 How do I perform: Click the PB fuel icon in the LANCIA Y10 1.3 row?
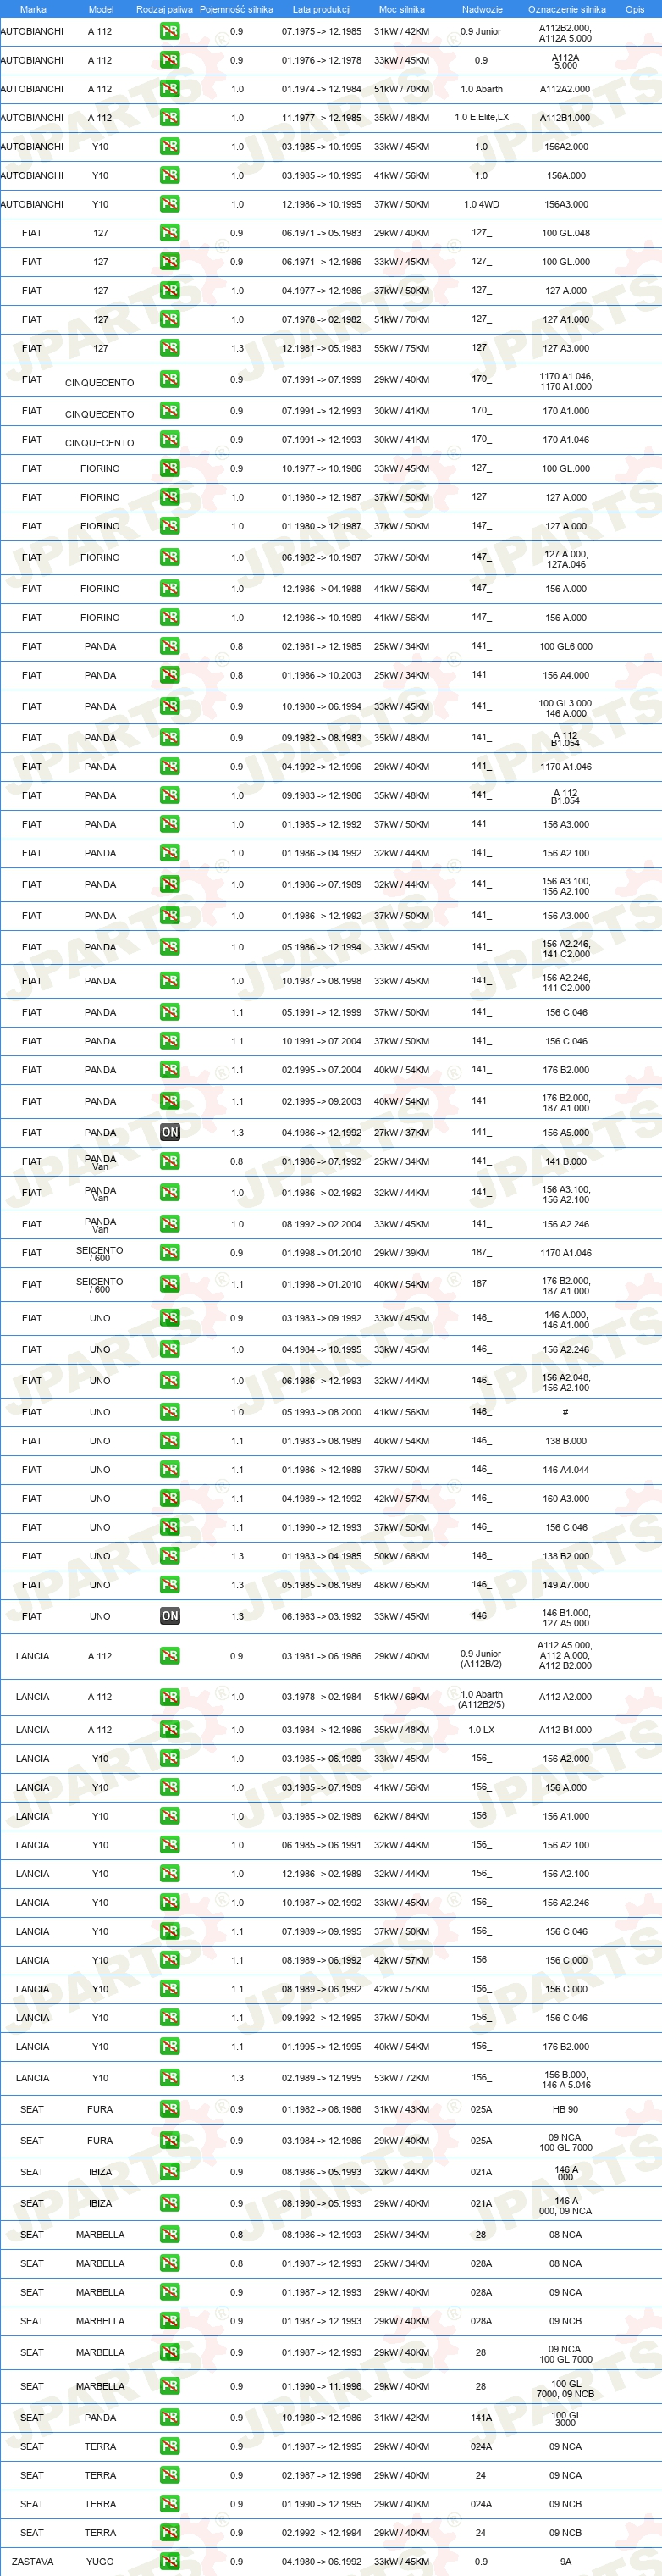coord(170,2078)
